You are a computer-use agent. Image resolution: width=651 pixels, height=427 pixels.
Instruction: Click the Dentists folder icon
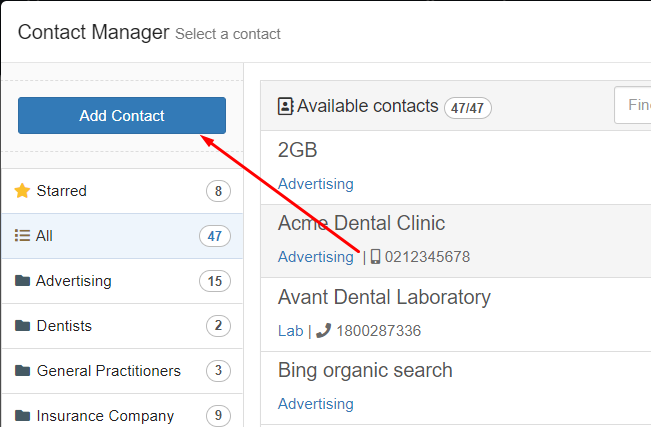(x=22, y=326)
